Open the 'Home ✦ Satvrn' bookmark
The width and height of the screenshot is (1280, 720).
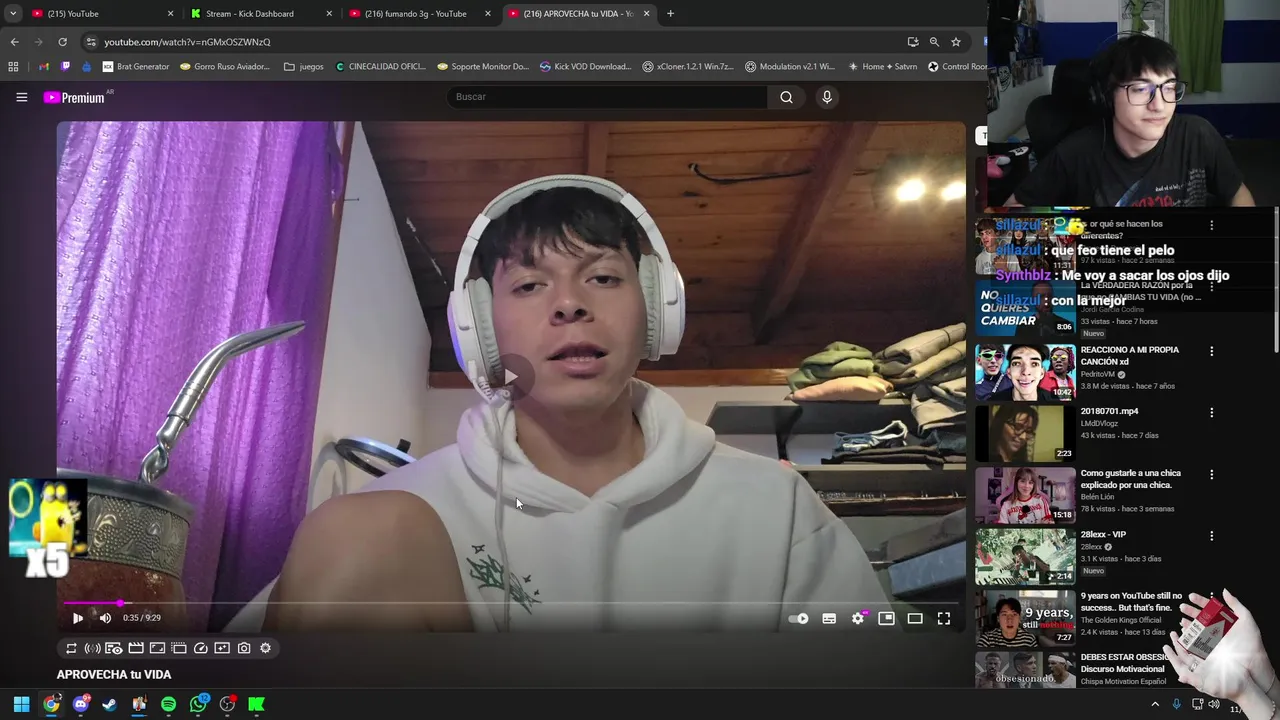point(882,67)
